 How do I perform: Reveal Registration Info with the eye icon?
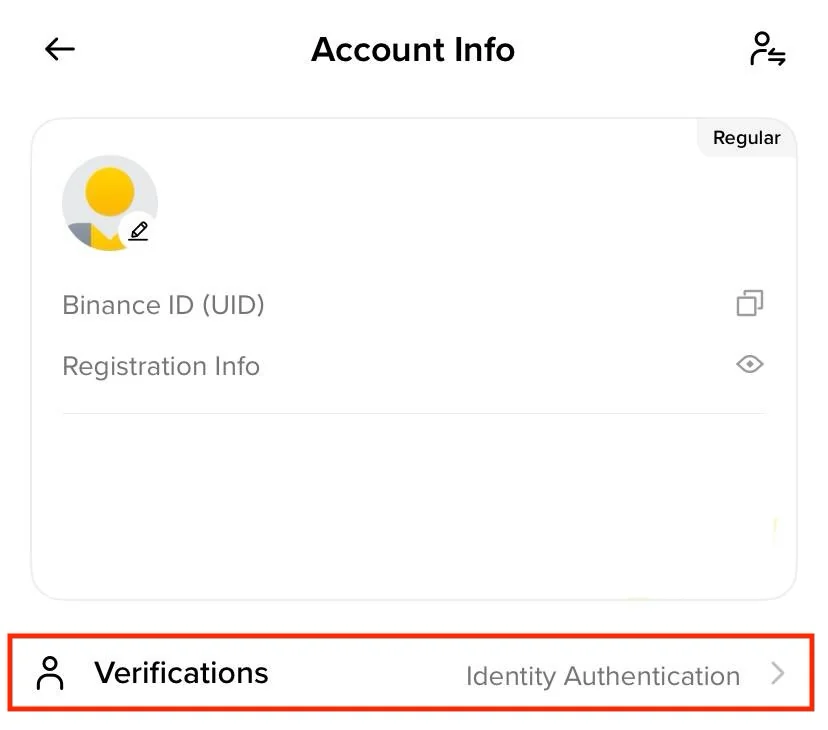coord(750,364)
